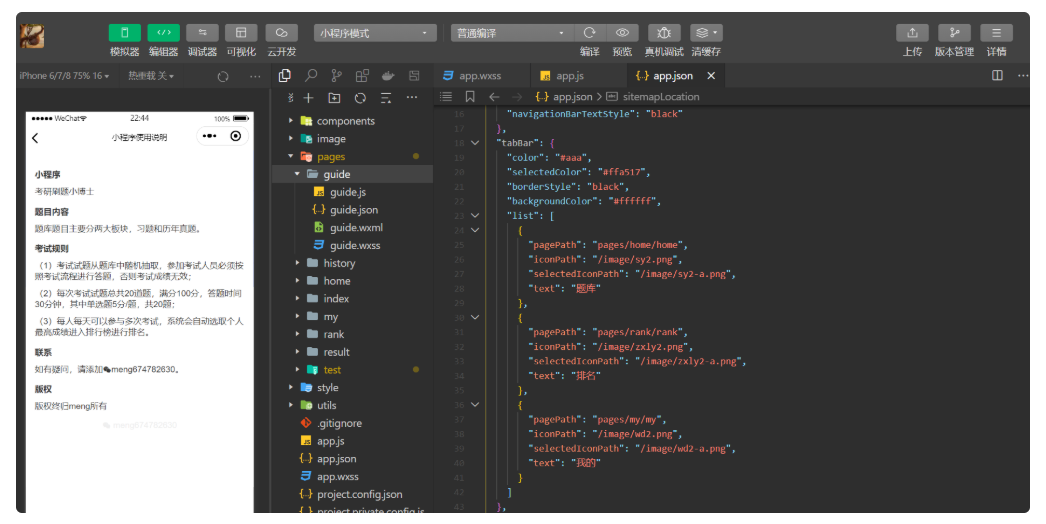Image resolution: width=1046 pixels, height=524 pixels.
Task: Click the editor bookmark icon
Action: [470, 97]
